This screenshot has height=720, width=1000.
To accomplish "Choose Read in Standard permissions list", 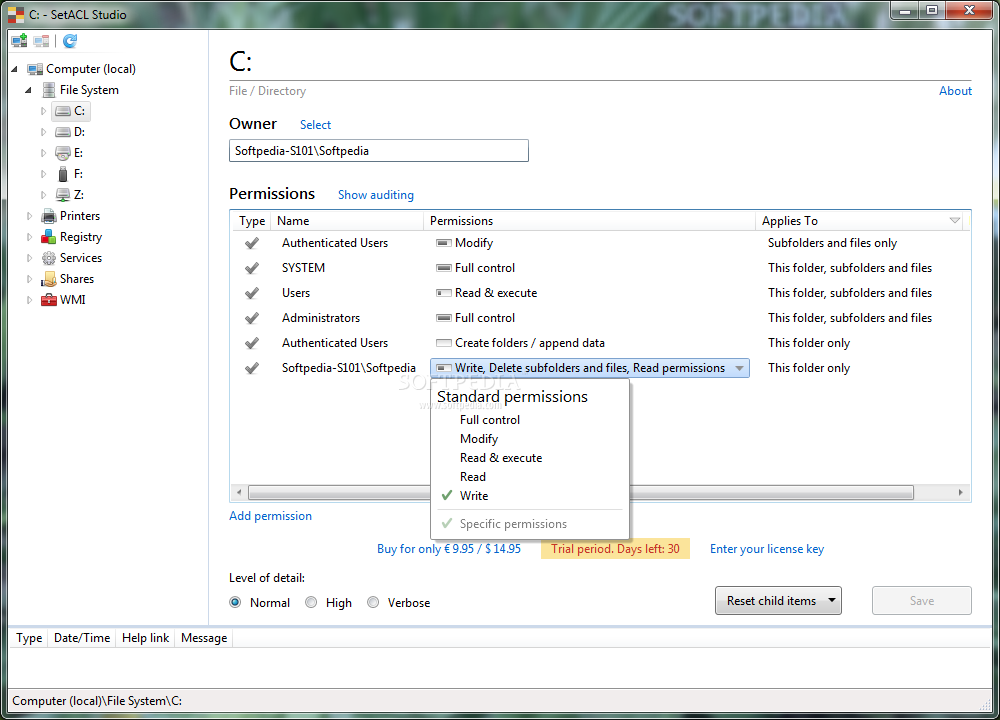I will coord(473,477).
